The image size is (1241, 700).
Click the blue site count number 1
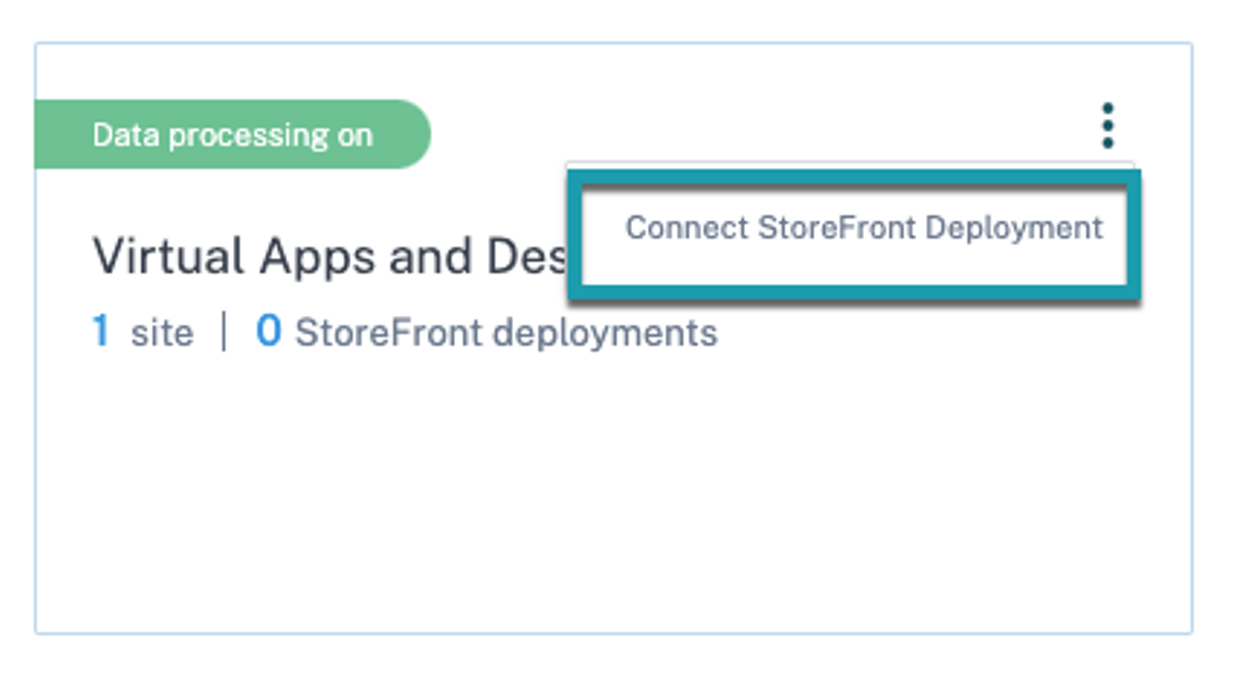coord(100,331)
